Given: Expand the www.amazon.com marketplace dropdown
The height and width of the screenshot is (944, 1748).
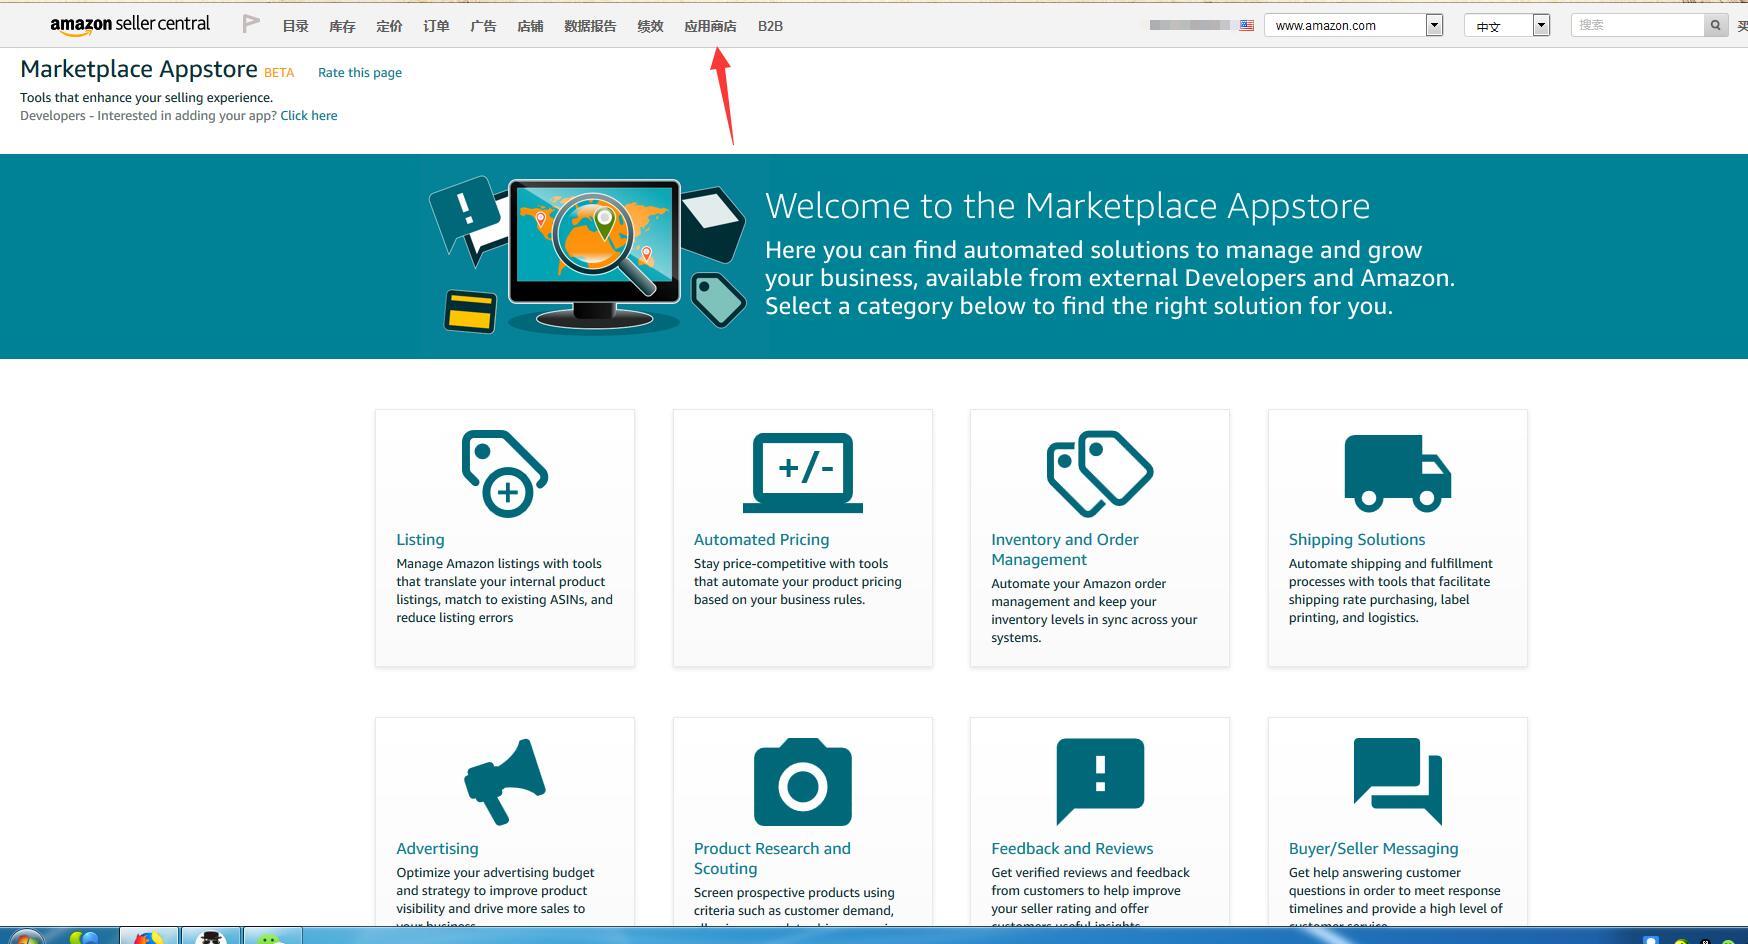Looking at the screenshot, I should point(1434,26).
